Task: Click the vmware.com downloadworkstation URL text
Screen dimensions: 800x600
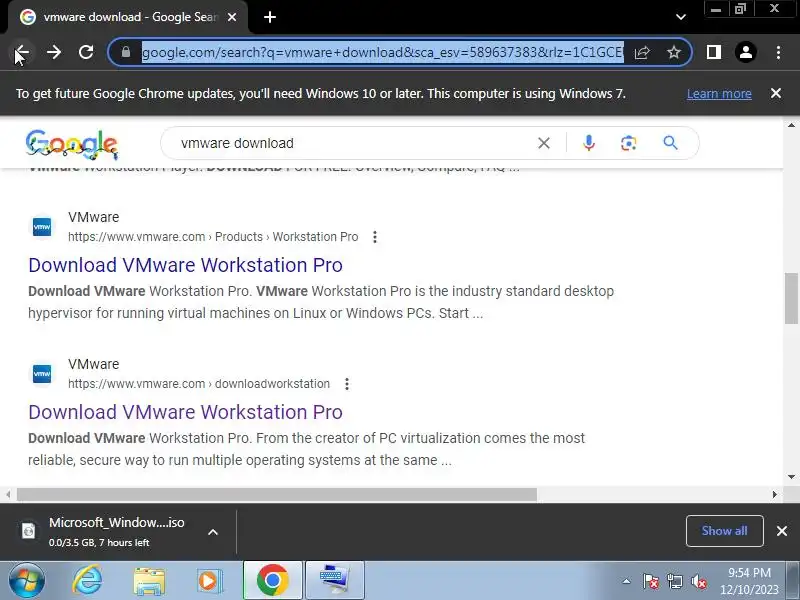Action: [199, 384]
